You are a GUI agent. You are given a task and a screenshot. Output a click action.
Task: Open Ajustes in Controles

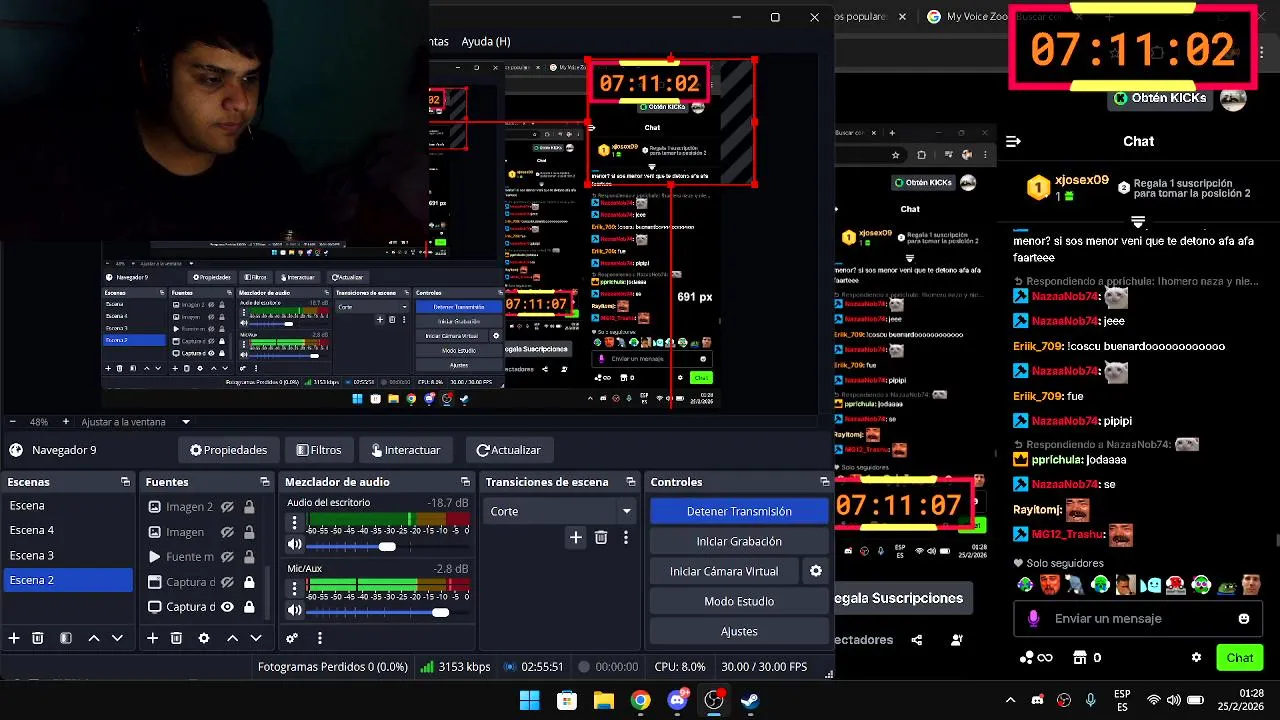[x=739, y=631]
